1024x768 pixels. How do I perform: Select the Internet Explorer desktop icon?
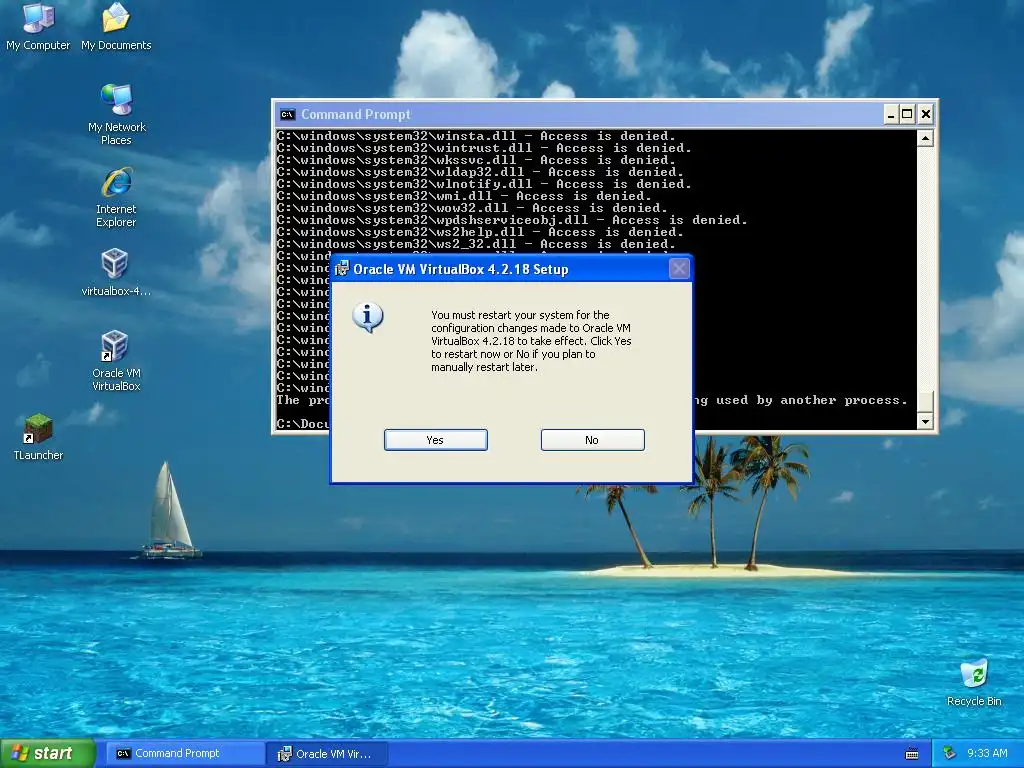click(116, 197)
